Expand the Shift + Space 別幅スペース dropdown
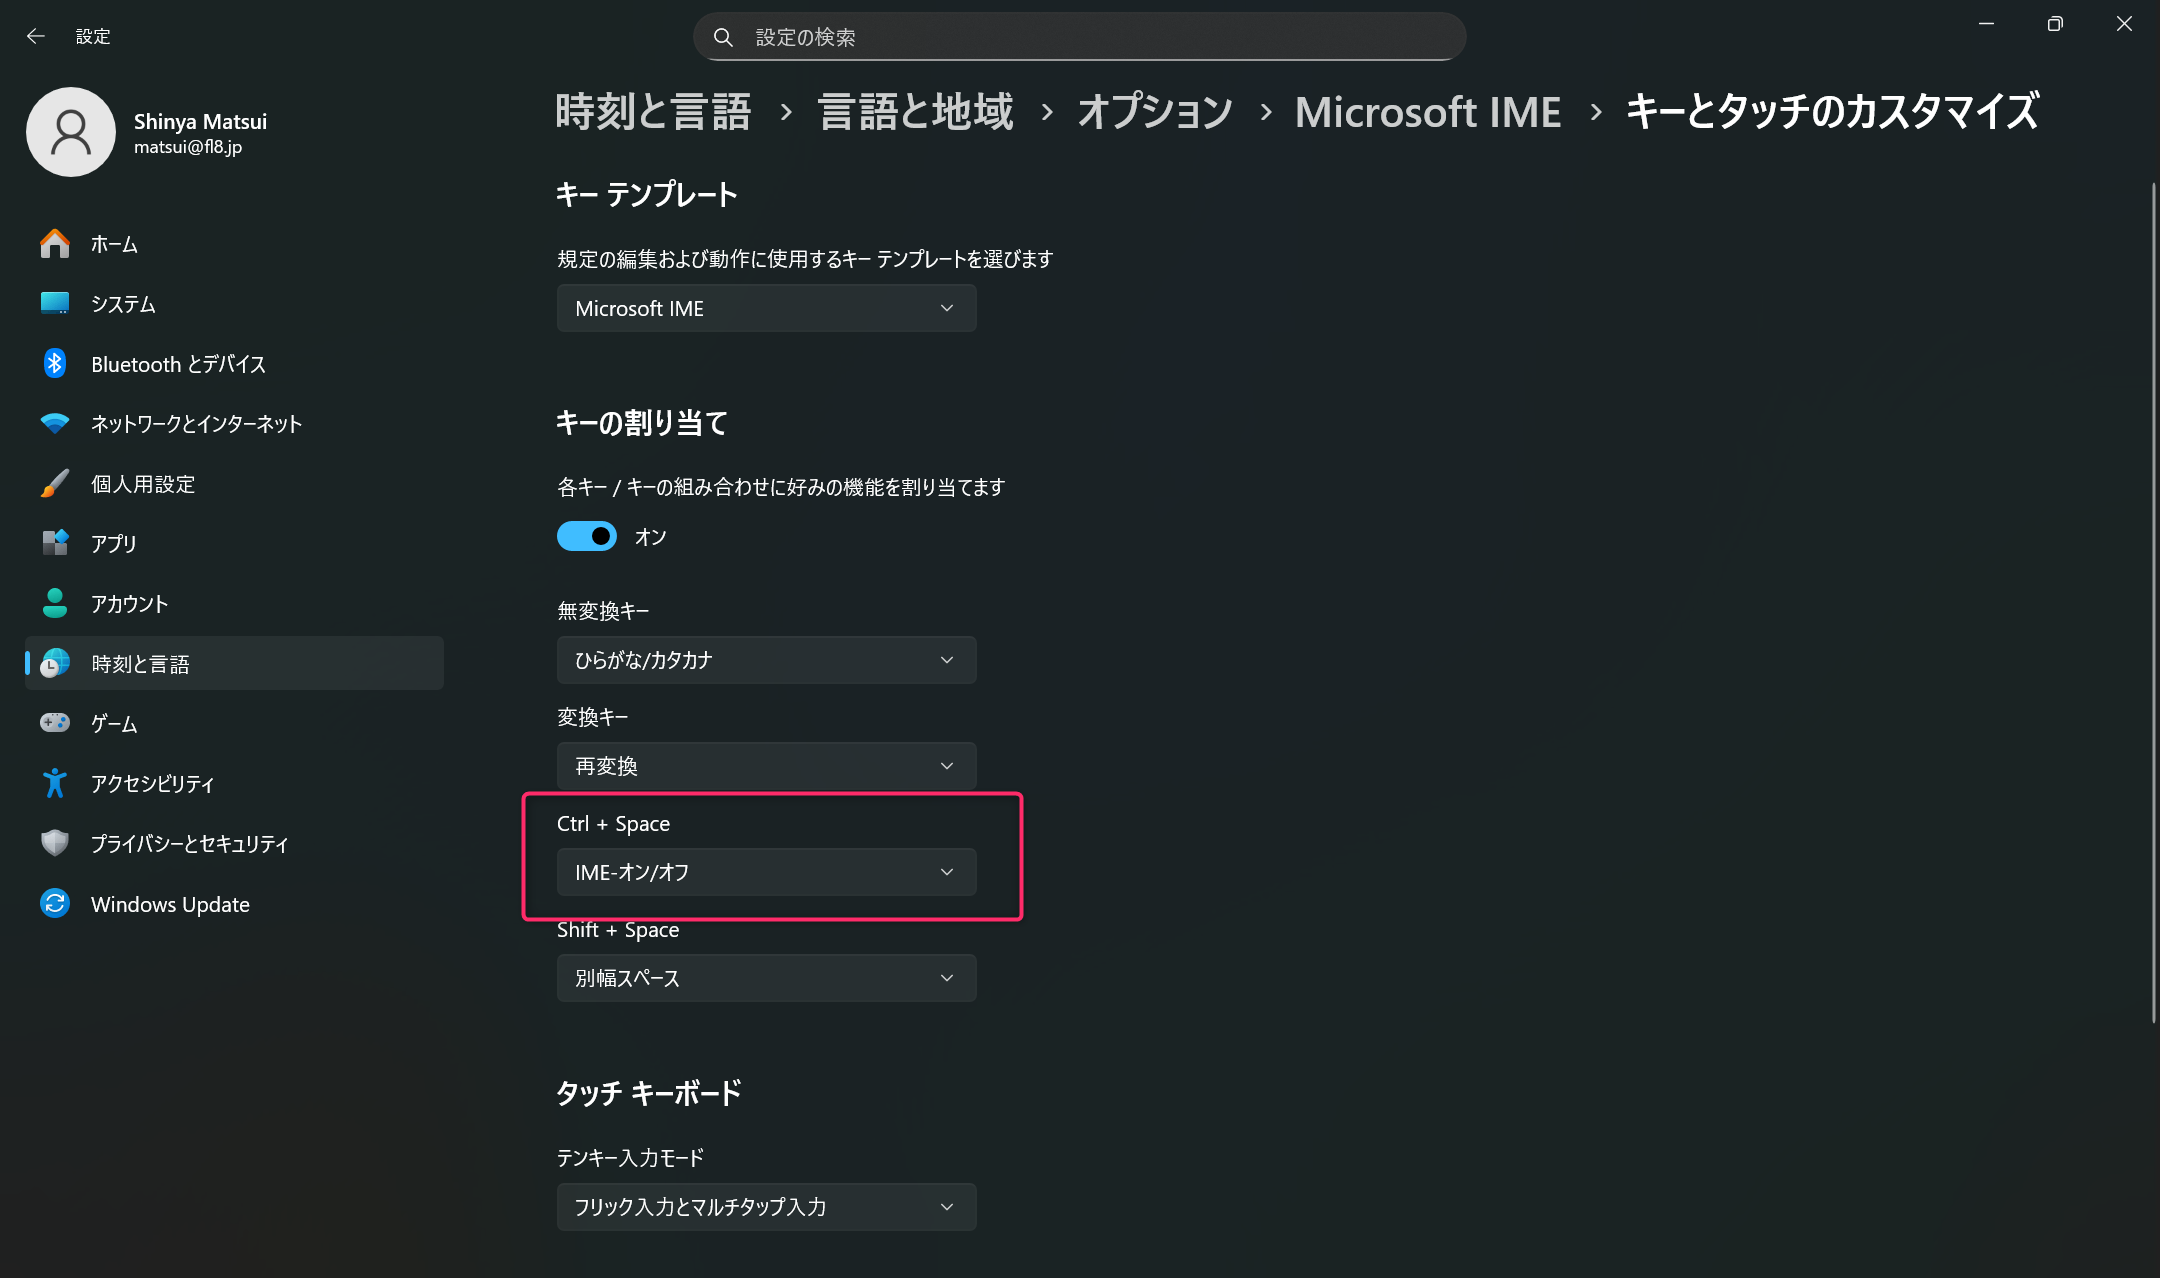This screenshot has height=1278, width=2160. point(766,978)
